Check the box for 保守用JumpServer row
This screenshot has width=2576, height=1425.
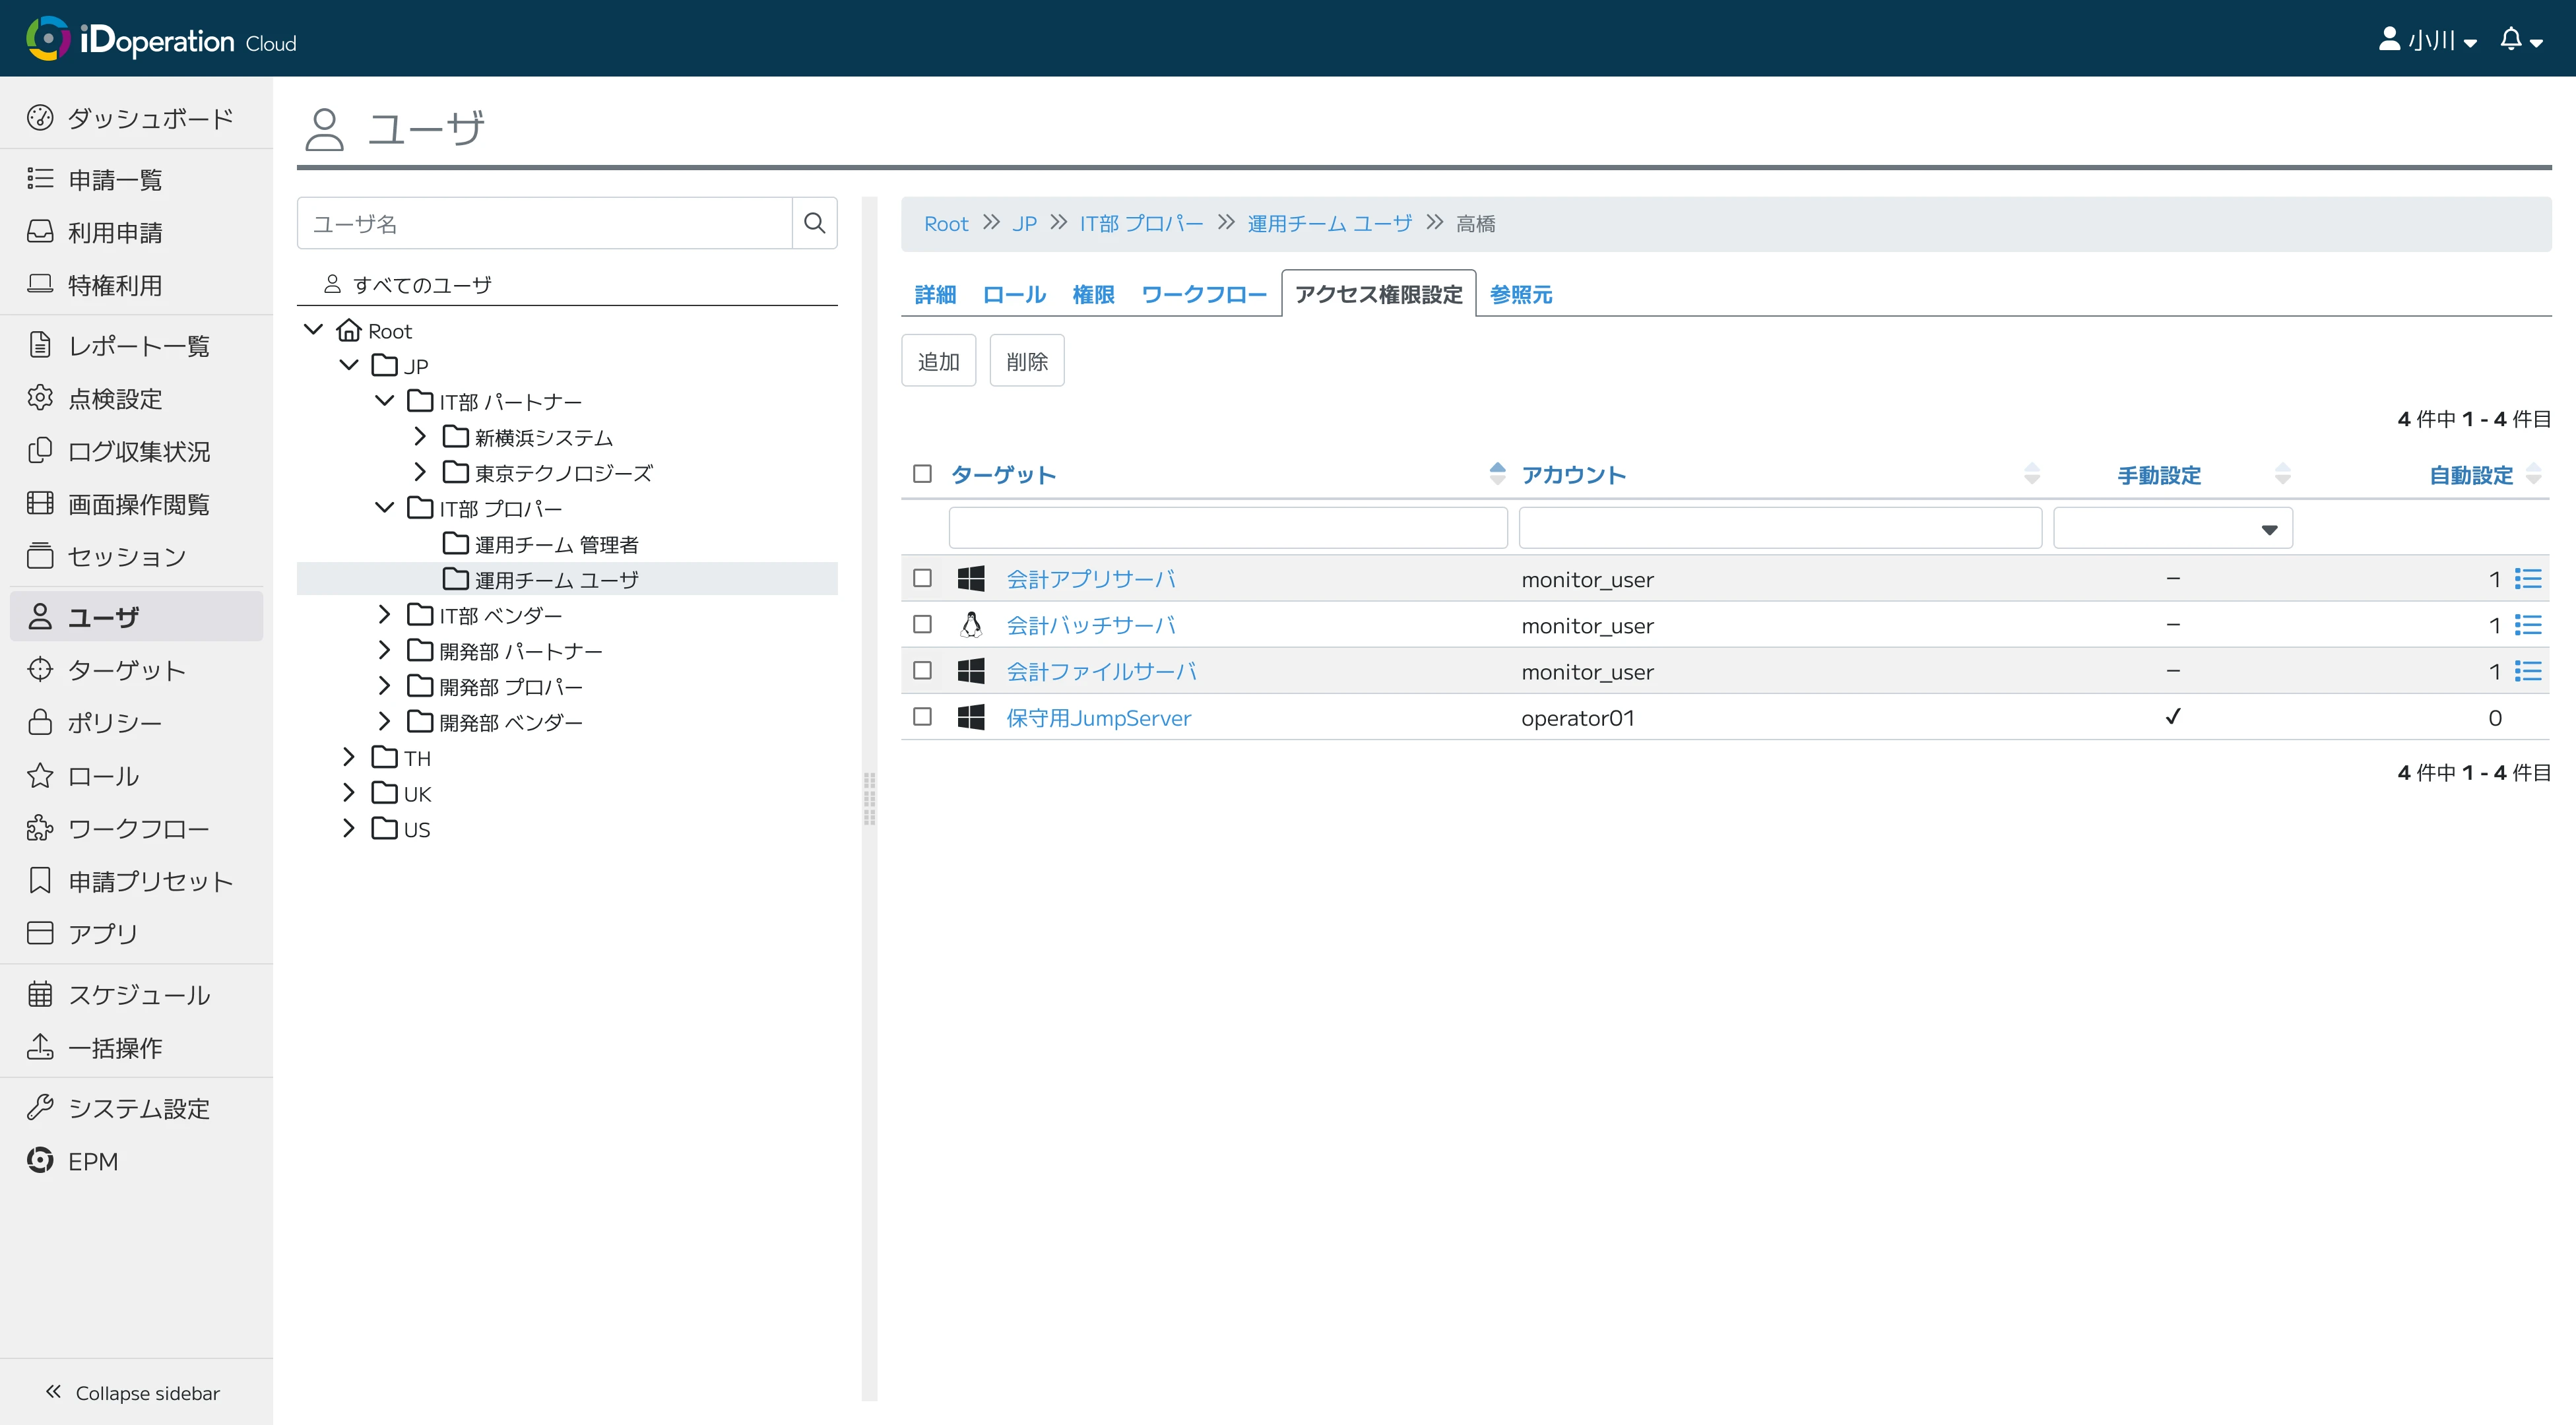pos(922,717)
